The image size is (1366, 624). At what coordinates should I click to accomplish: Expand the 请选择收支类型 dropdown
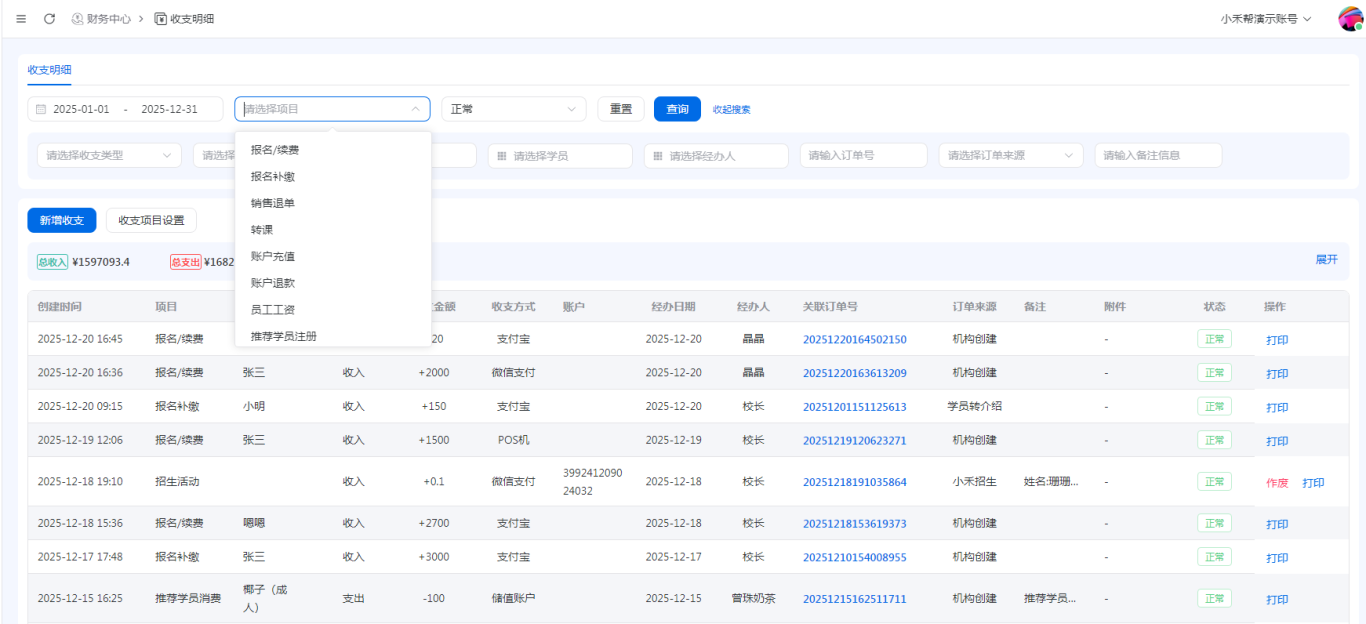[x=104, y=156]
